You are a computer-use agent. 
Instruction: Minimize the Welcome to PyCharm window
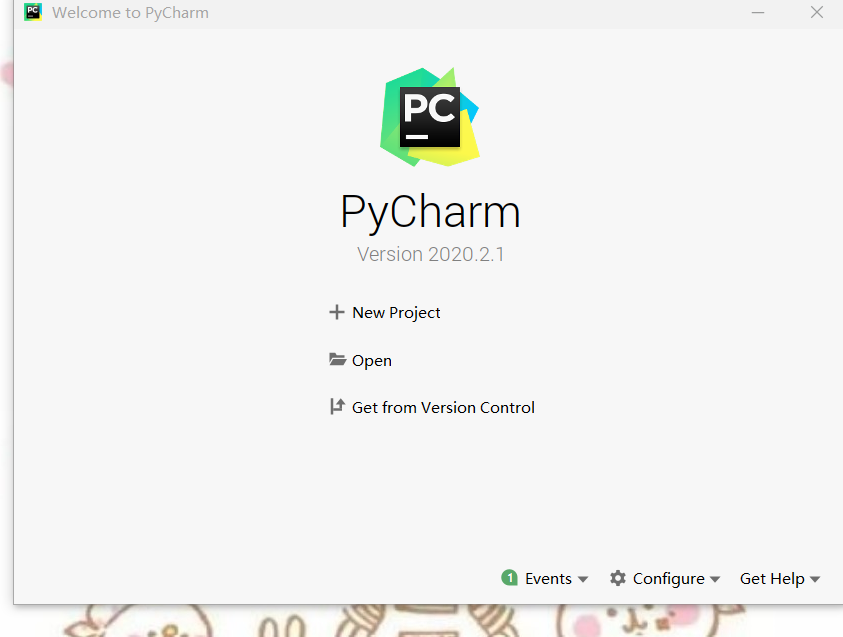(x=758, y=12)
